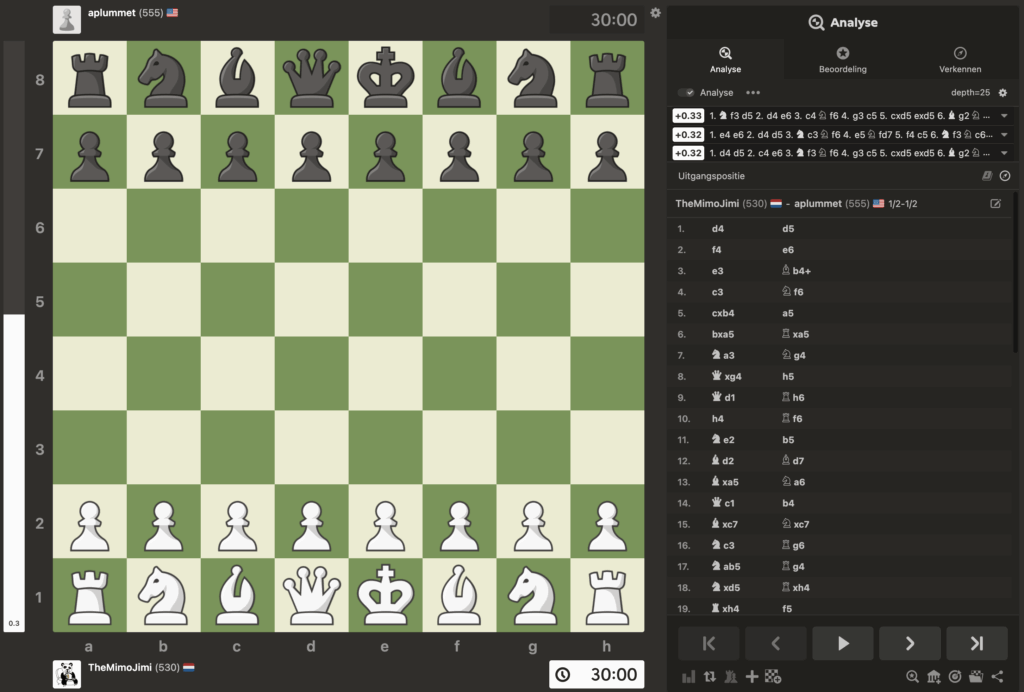This screenshot has height=692, width=1024.
Task: Toggle the Analyse engine switch off
Action: 686,93
